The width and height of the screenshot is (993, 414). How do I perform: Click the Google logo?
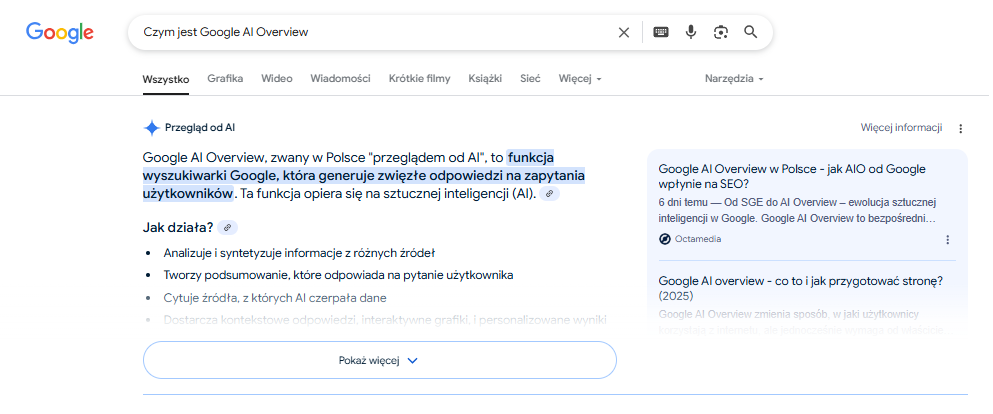(x=60, y=32)
